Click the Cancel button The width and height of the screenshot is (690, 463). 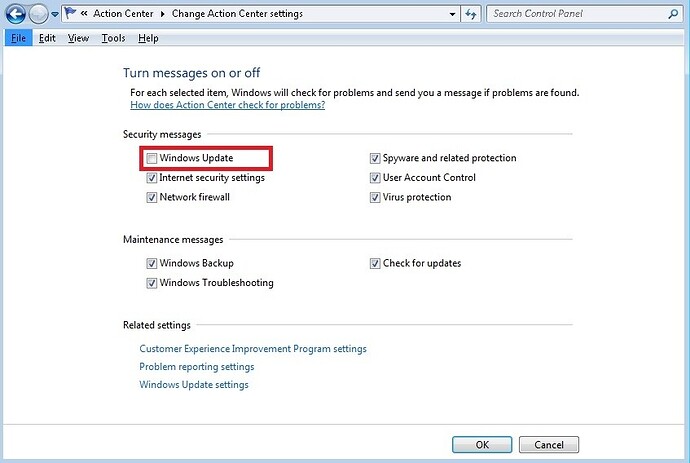(549, 445)
